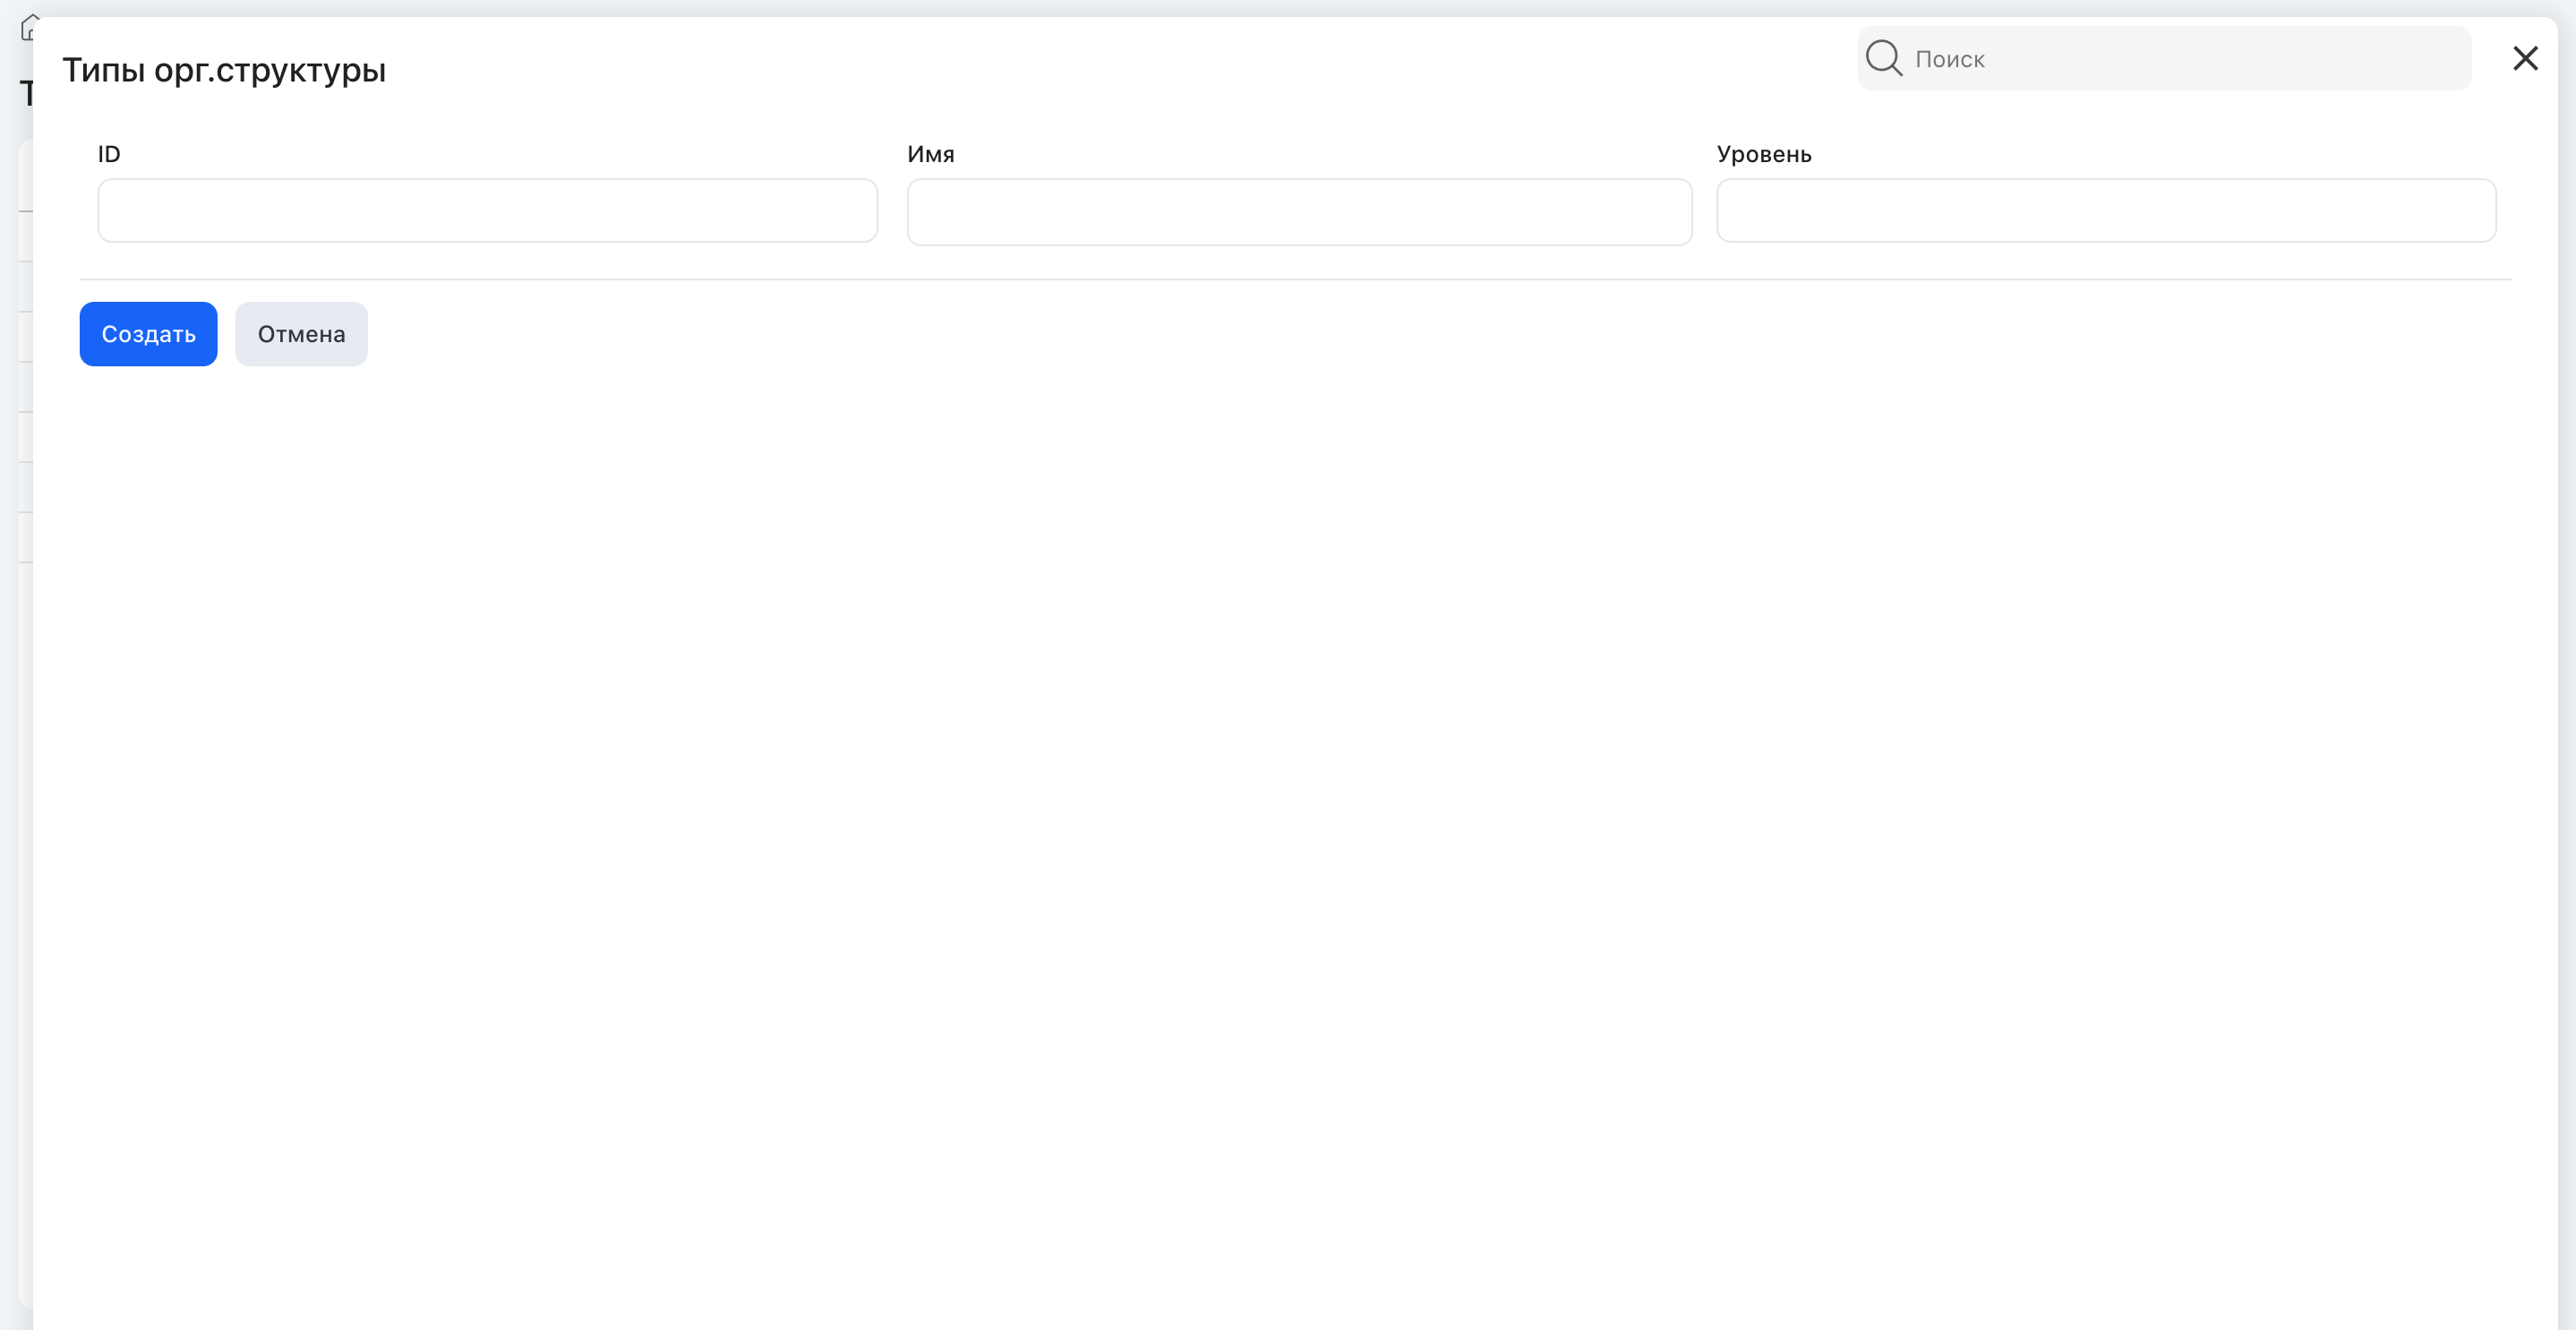Click the Уровень label
Image resolution: width=2576 pixels, height=1330 pixels.
[1764, 154]
